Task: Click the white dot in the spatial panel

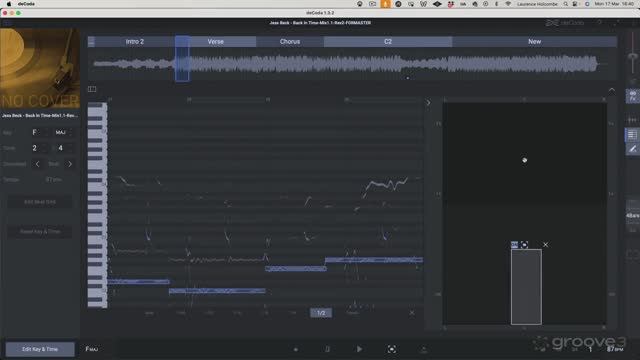Action: pyautogui.click(x=524, y=160)
